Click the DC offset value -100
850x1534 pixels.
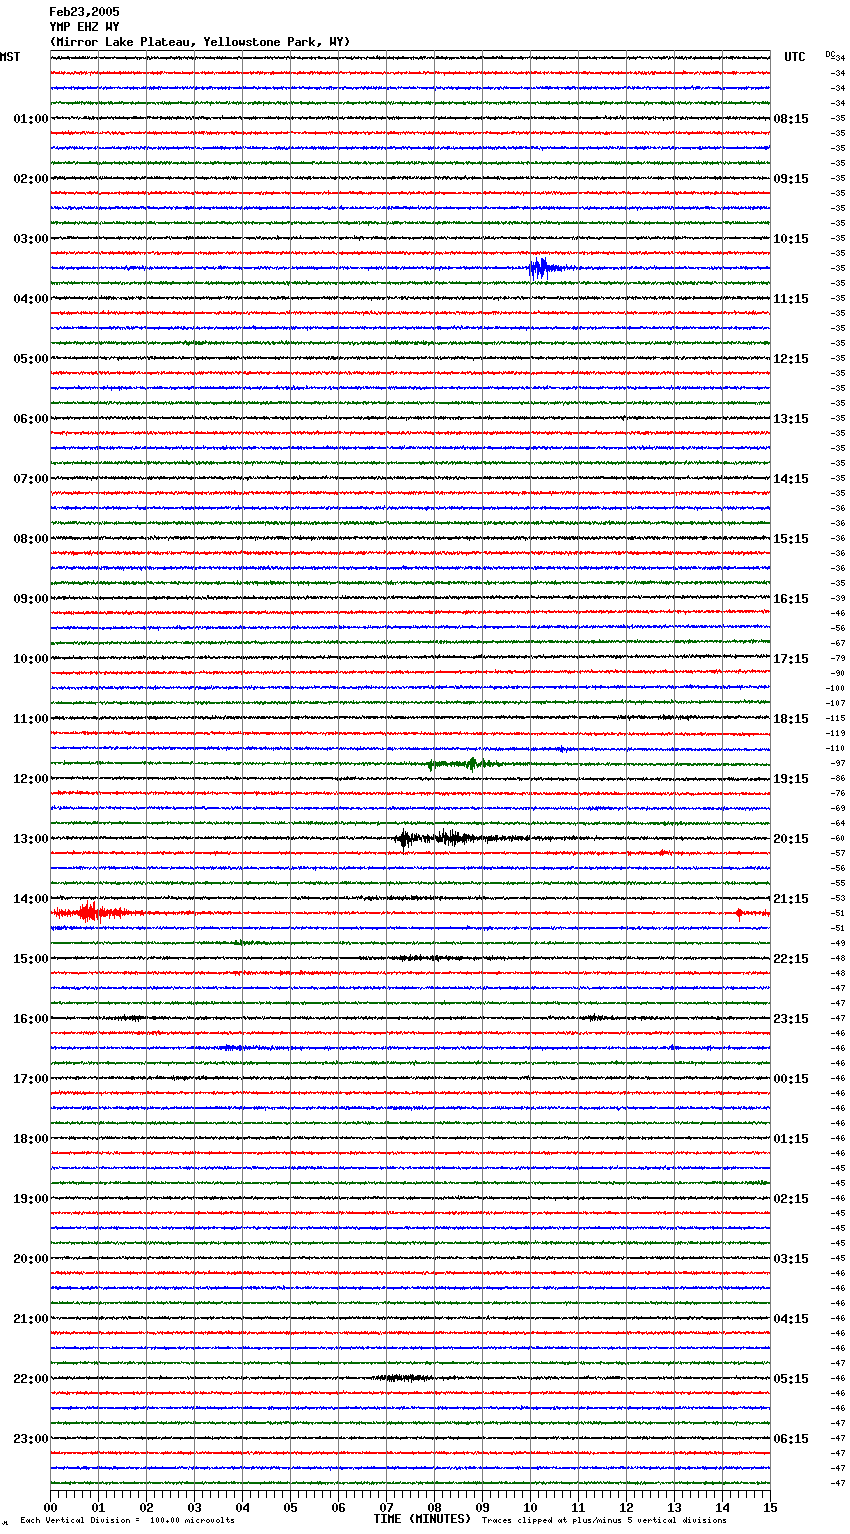(836, 689)
